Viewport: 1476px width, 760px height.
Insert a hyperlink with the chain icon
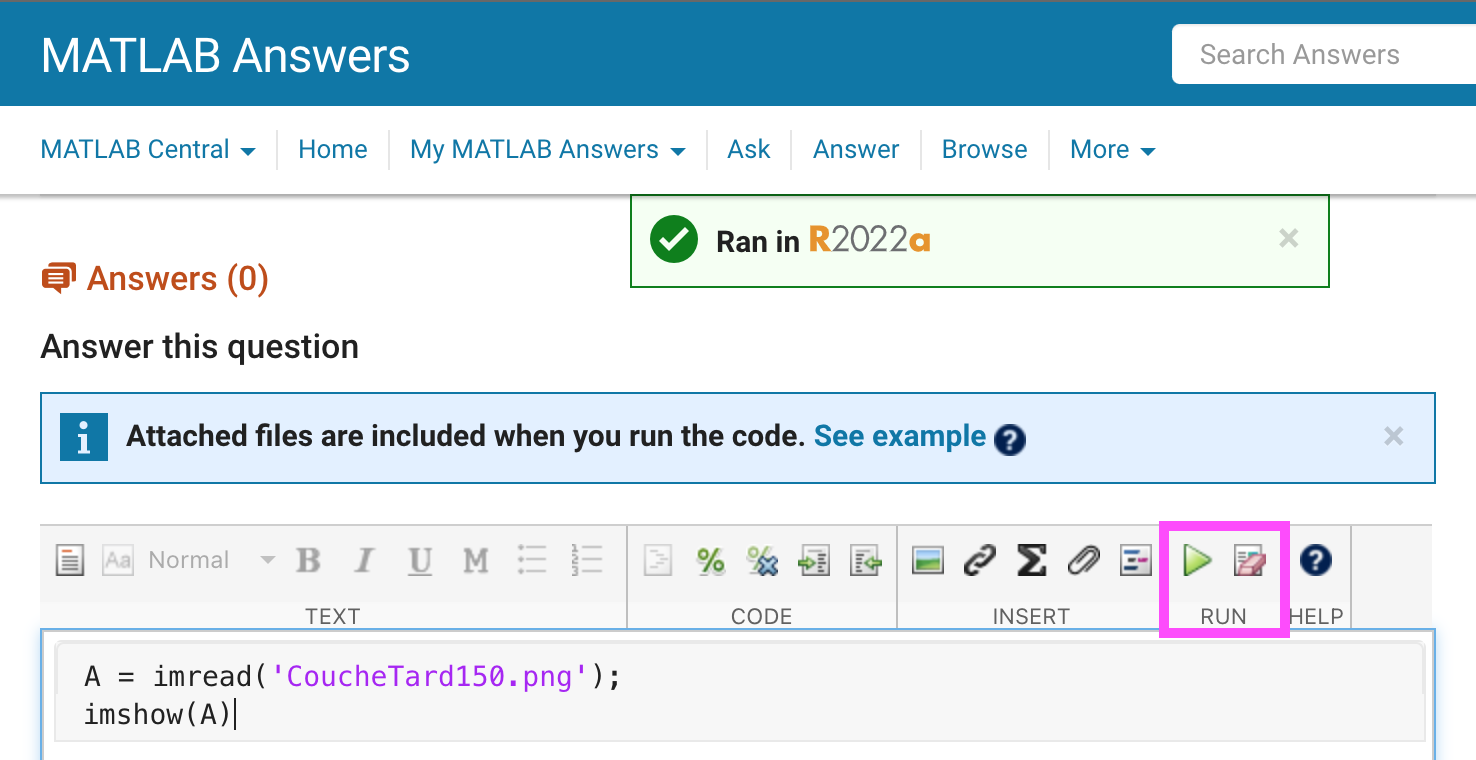click(980, 560)
